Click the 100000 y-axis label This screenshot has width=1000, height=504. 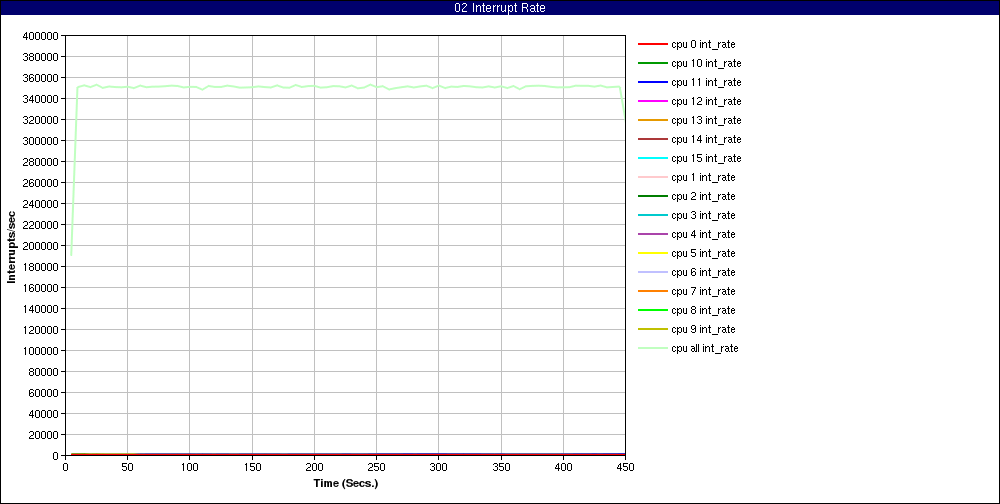tap(43, 351)
